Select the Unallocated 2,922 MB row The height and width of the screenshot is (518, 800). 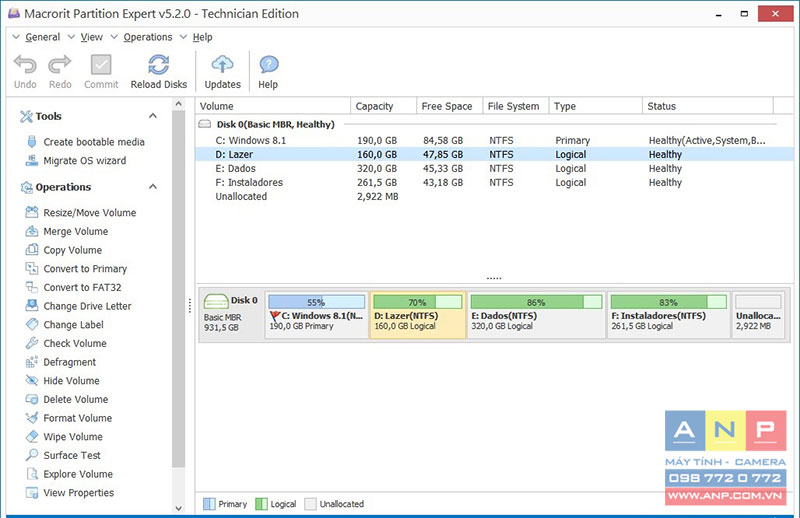(494, 196)
